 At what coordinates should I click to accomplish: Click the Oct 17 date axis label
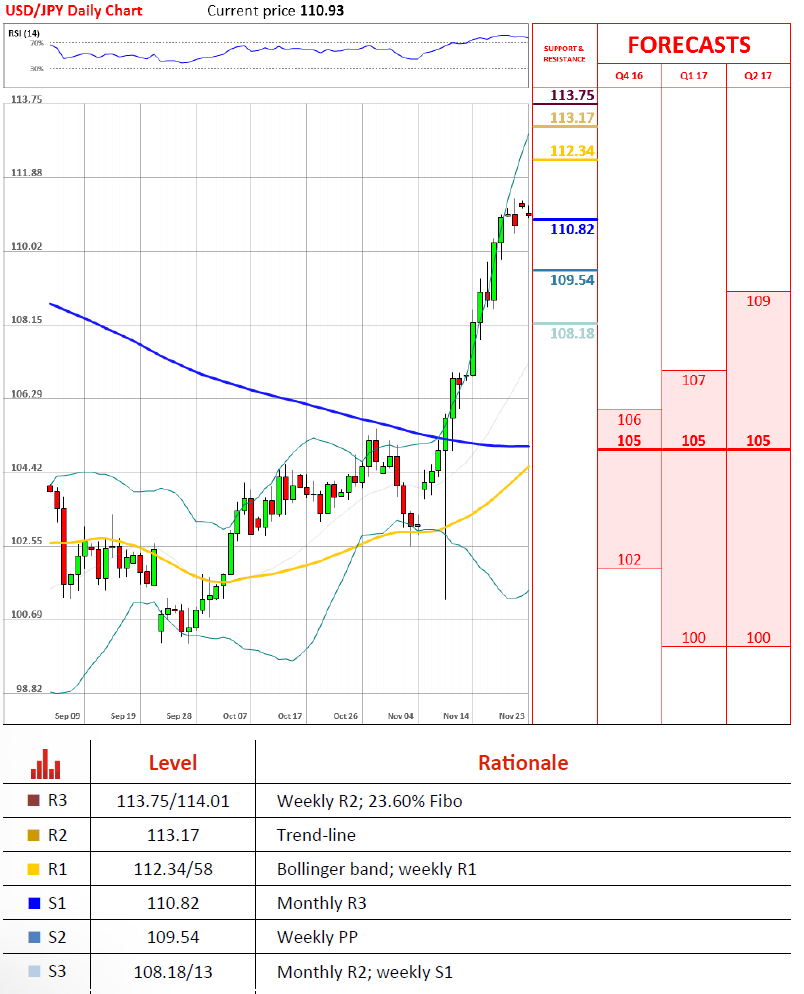point(290,716)
